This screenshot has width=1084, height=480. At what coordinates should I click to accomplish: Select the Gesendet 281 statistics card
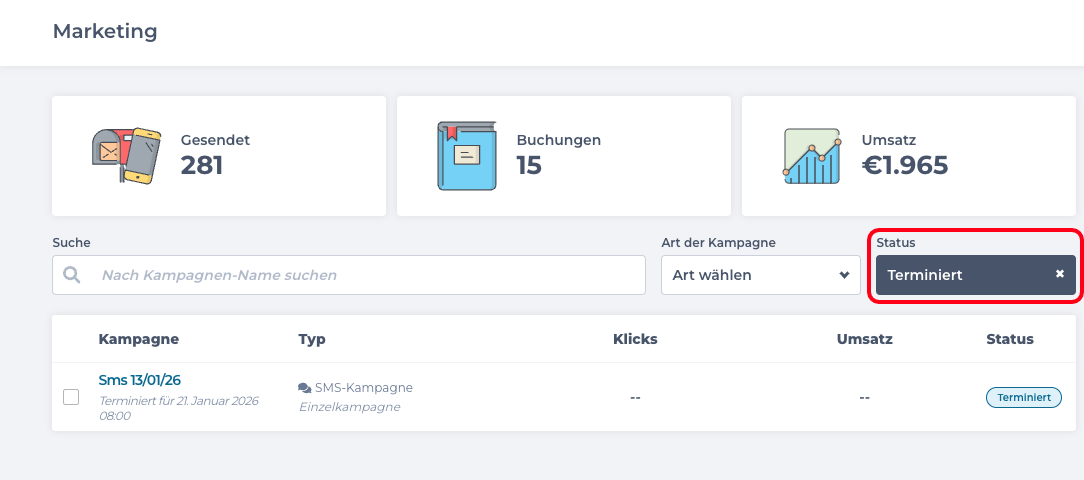point(219,156)
